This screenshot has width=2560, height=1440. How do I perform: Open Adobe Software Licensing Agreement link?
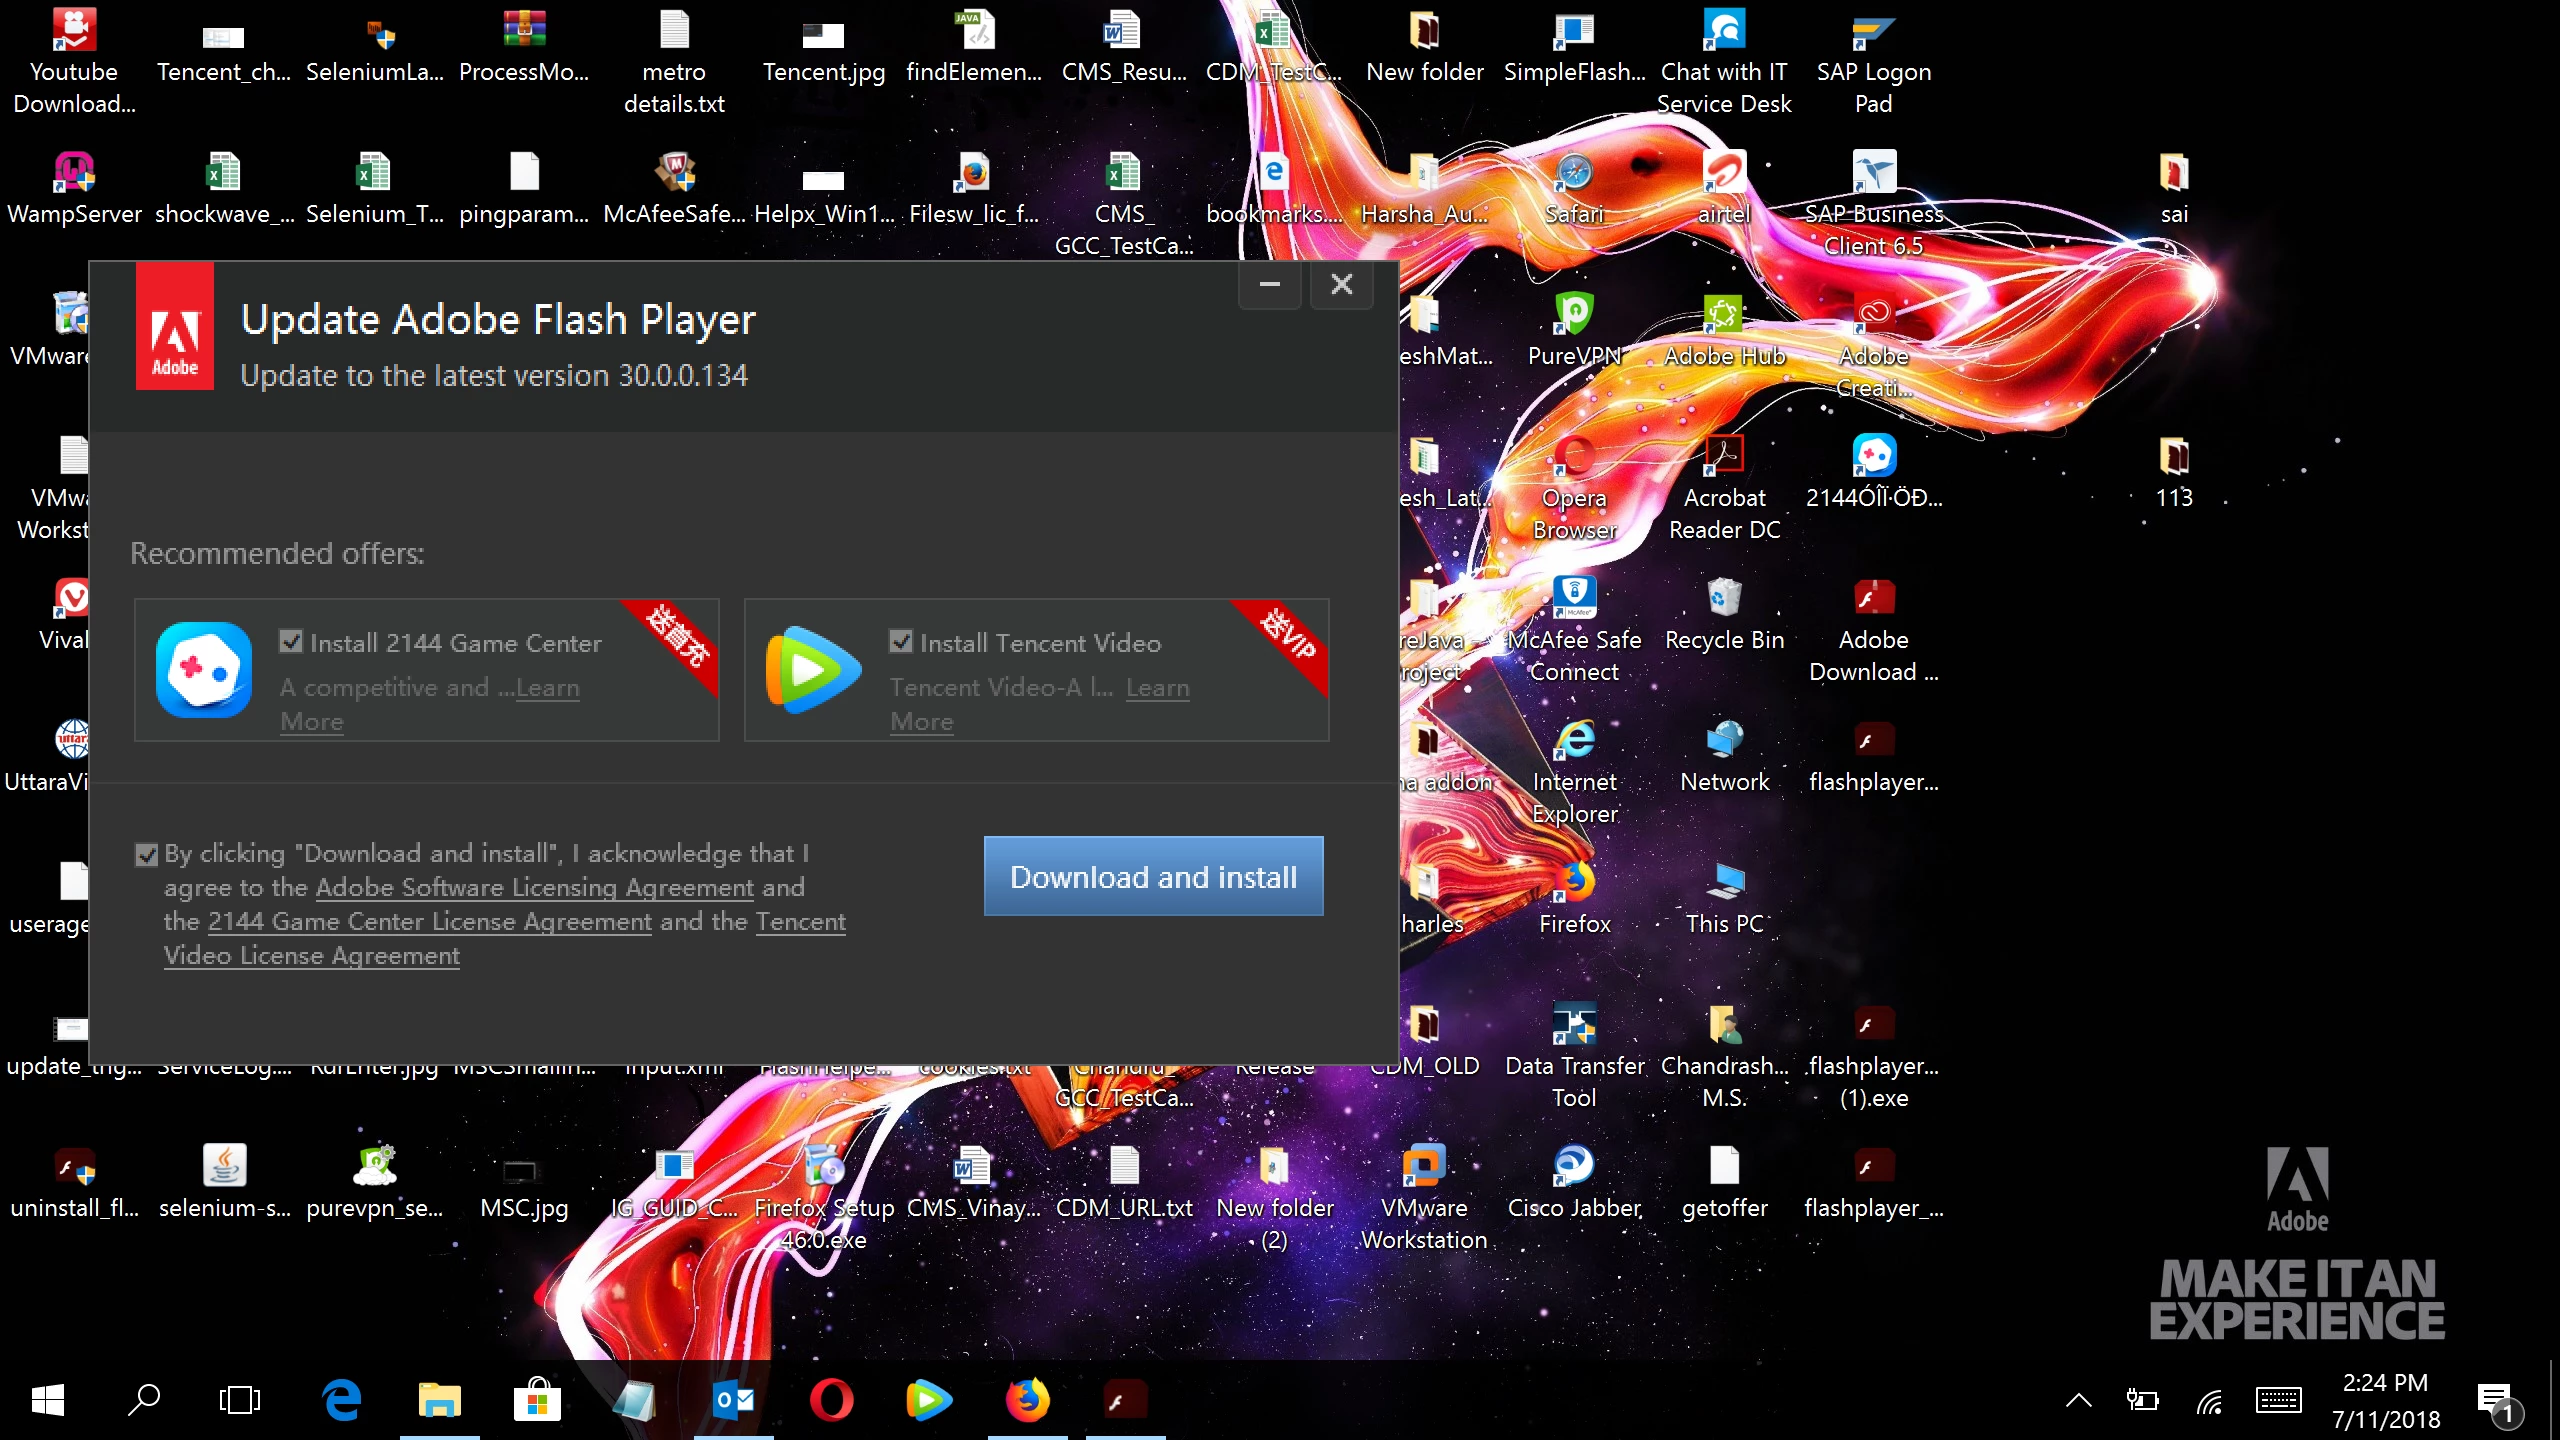click(x=534, y=887)
